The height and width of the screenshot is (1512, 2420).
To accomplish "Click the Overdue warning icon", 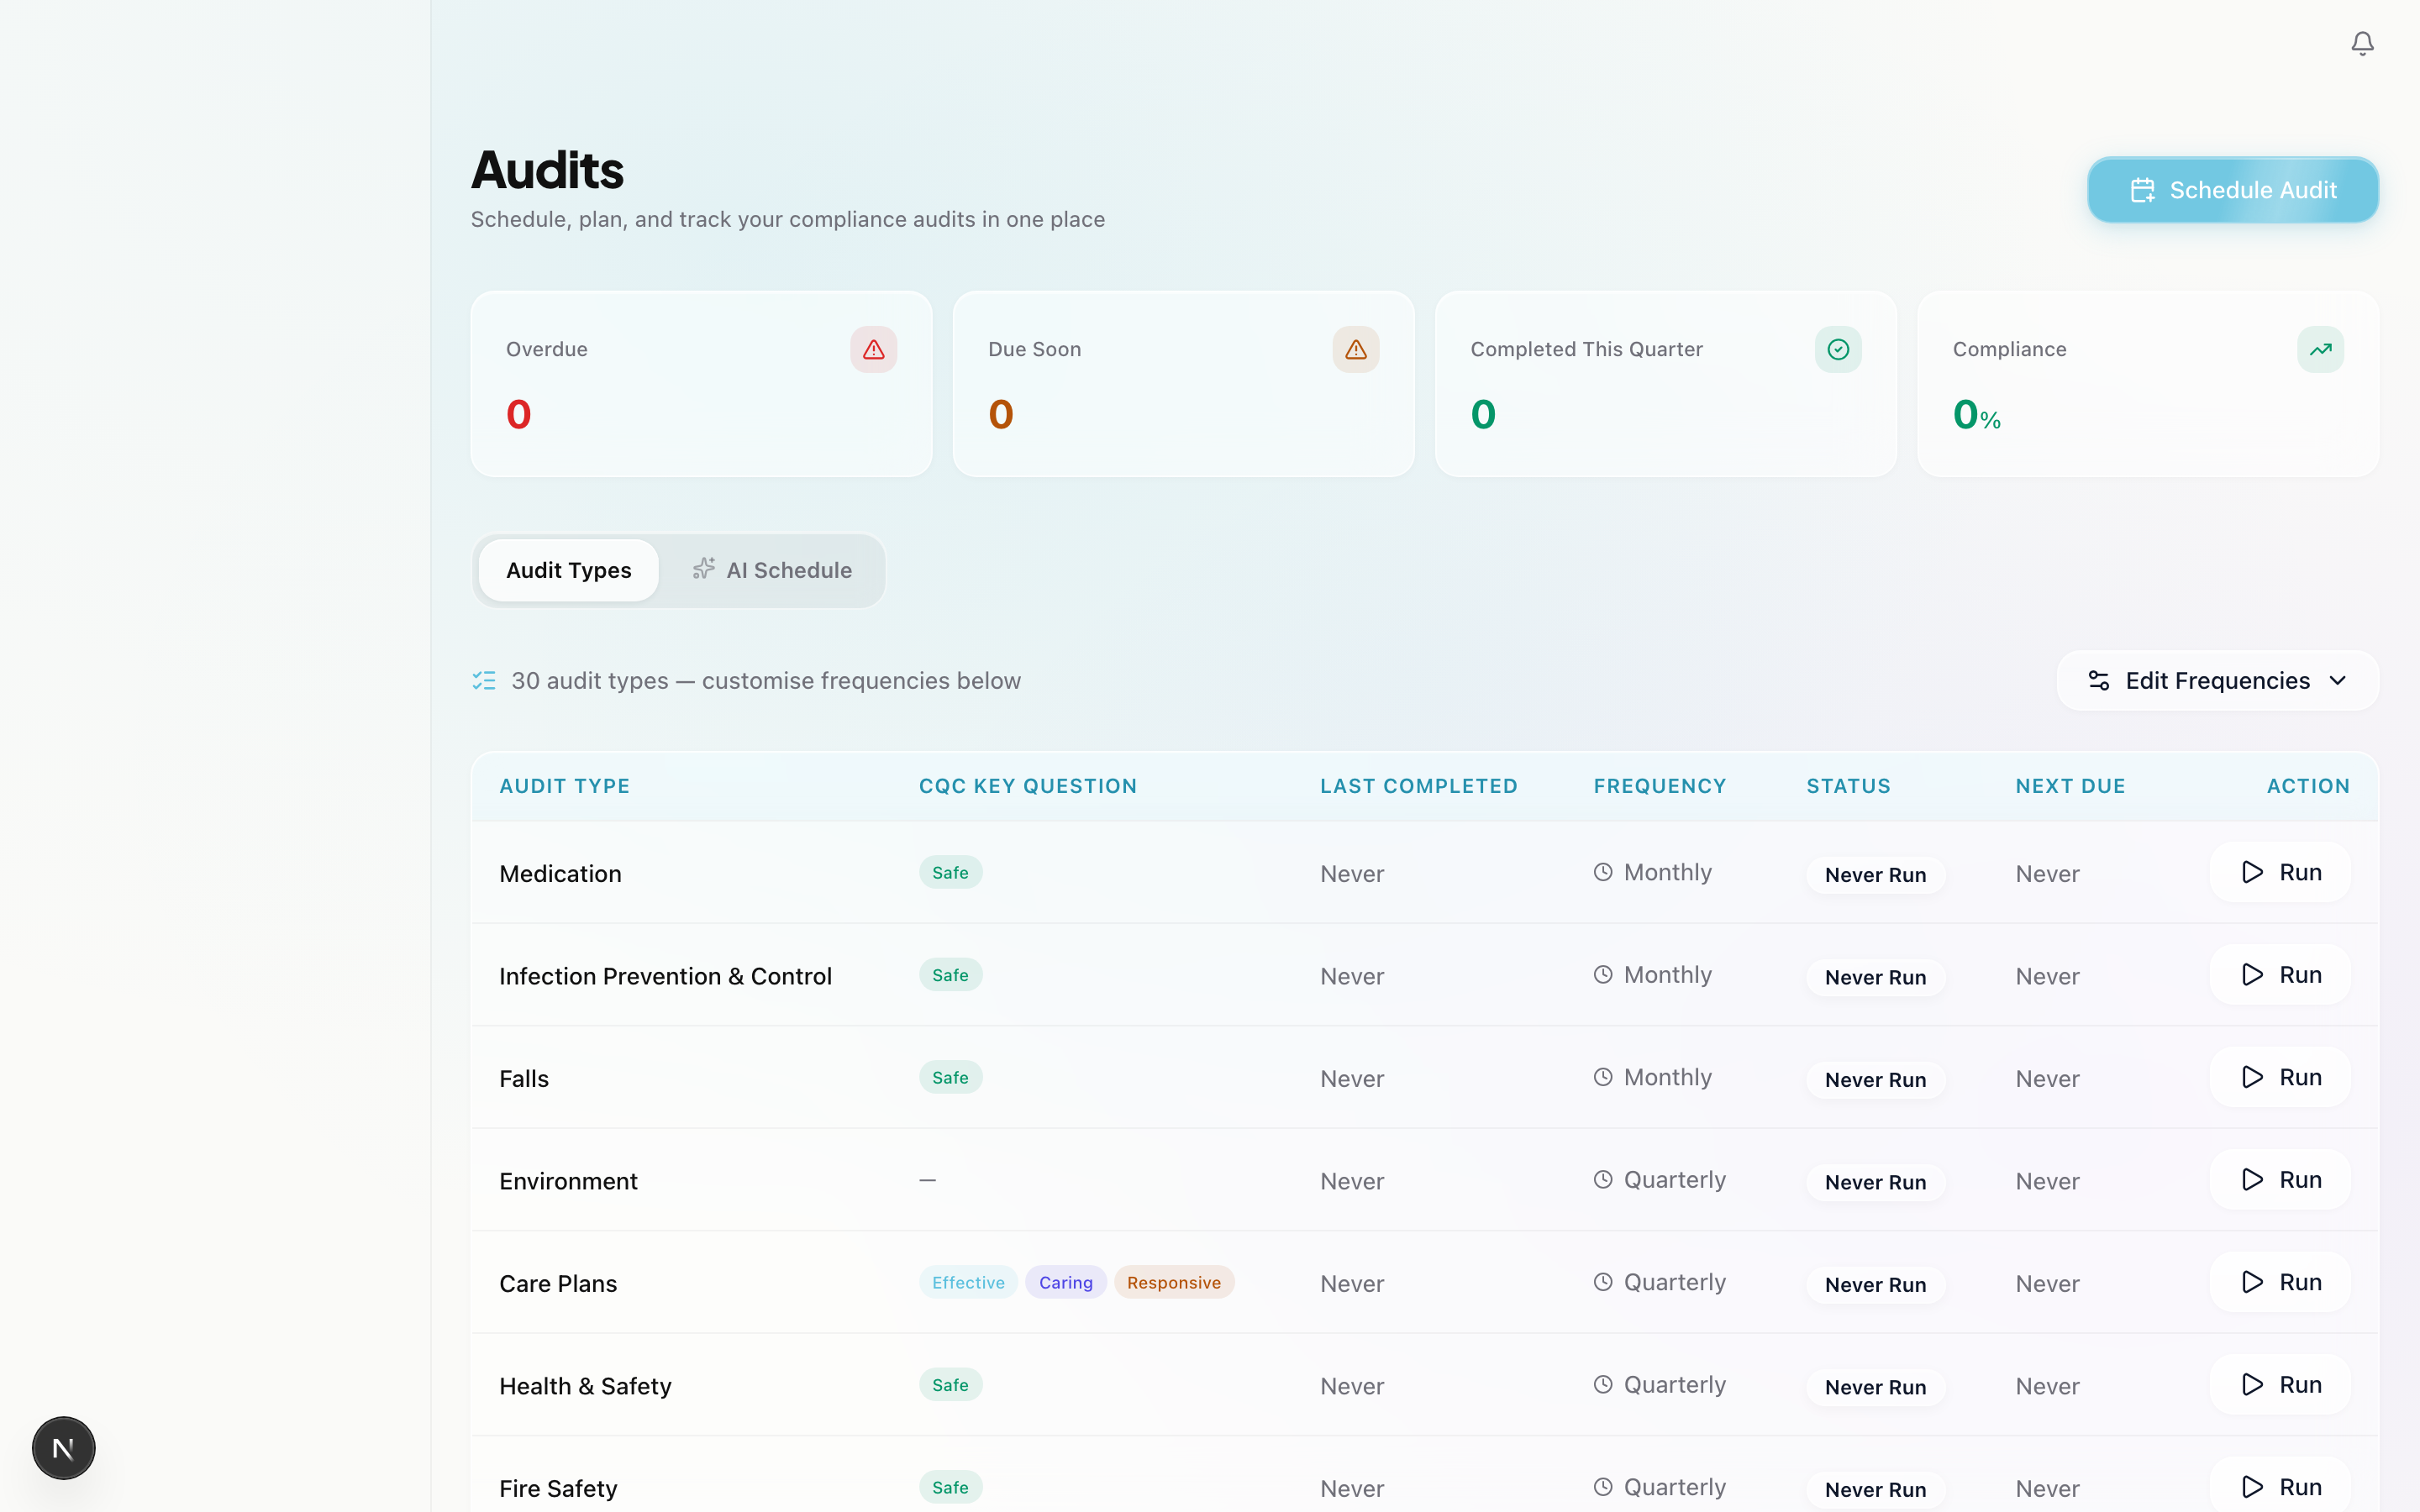I will (874, 349).
